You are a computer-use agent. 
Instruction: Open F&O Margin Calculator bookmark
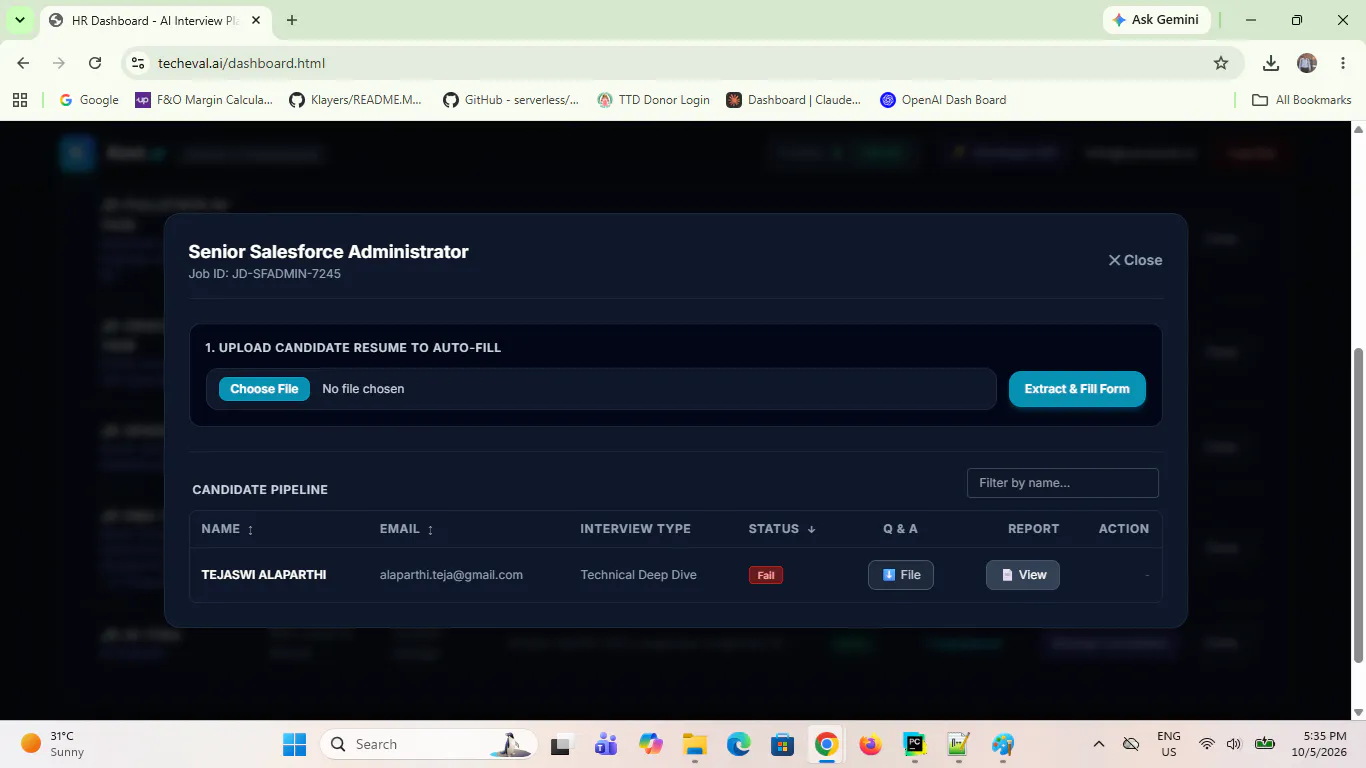click(x=204, y=100)
